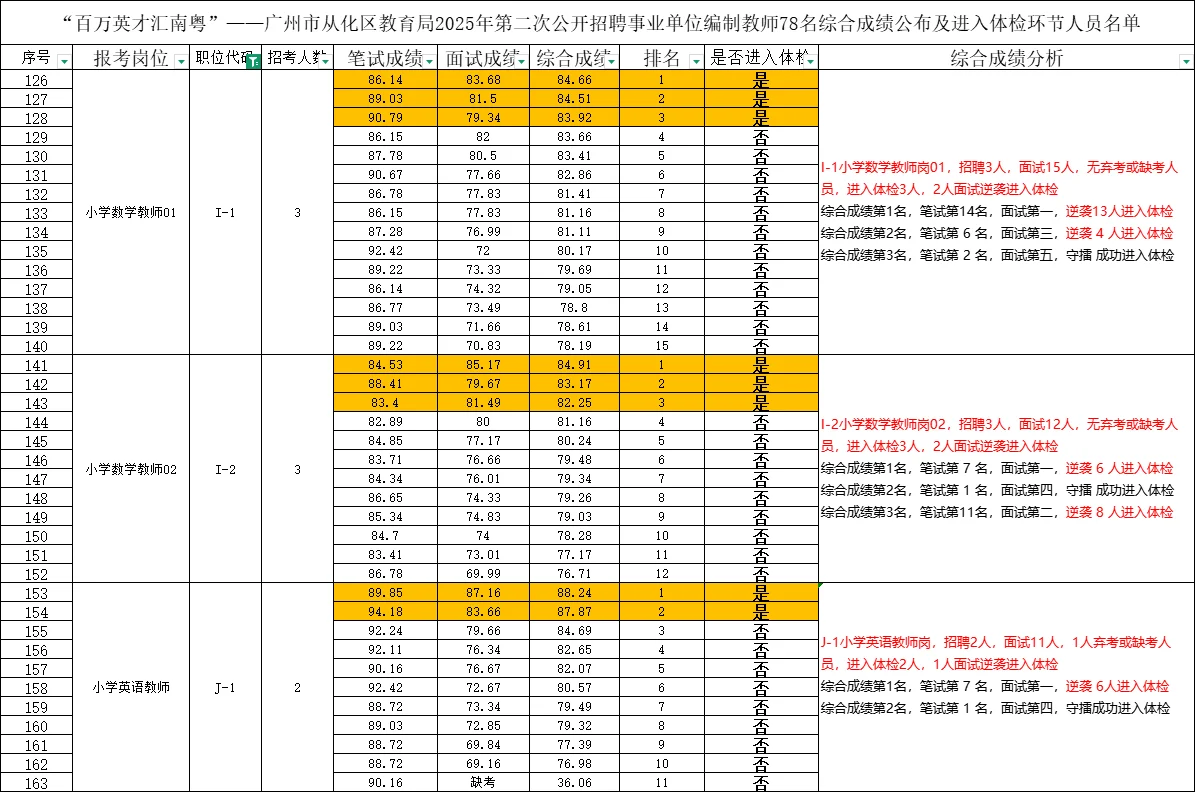
Task: Select the highlighted composite score 87.87
Action: (575, 611)
